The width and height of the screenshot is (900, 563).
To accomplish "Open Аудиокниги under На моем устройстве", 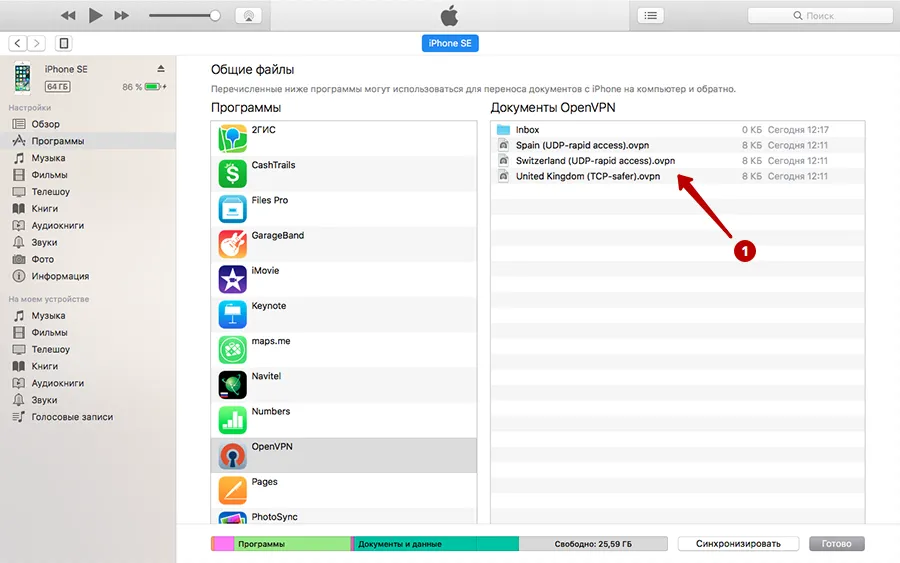I will click(x=88, y=383).
